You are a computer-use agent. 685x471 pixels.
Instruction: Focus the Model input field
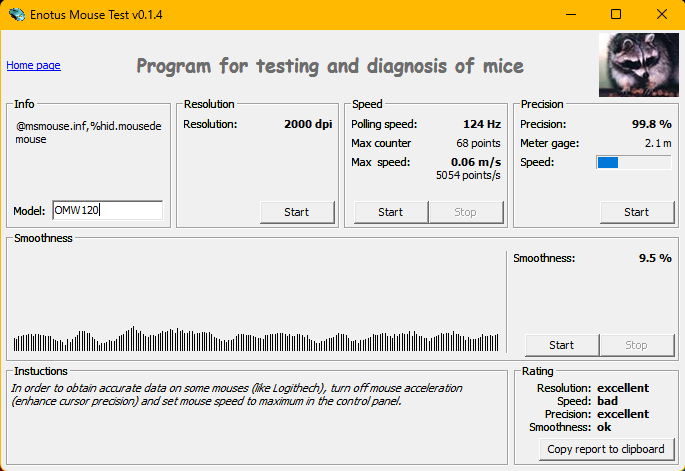pyautogui.click(x=107, y=210)
